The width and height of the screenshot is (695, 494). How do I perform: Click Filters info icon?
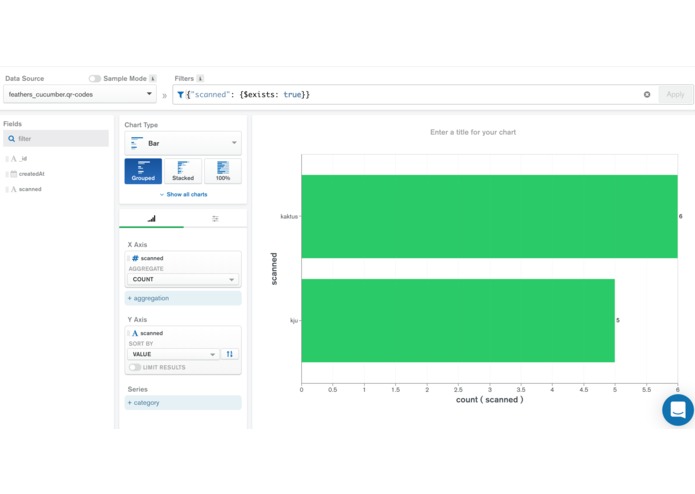[200, 78]
